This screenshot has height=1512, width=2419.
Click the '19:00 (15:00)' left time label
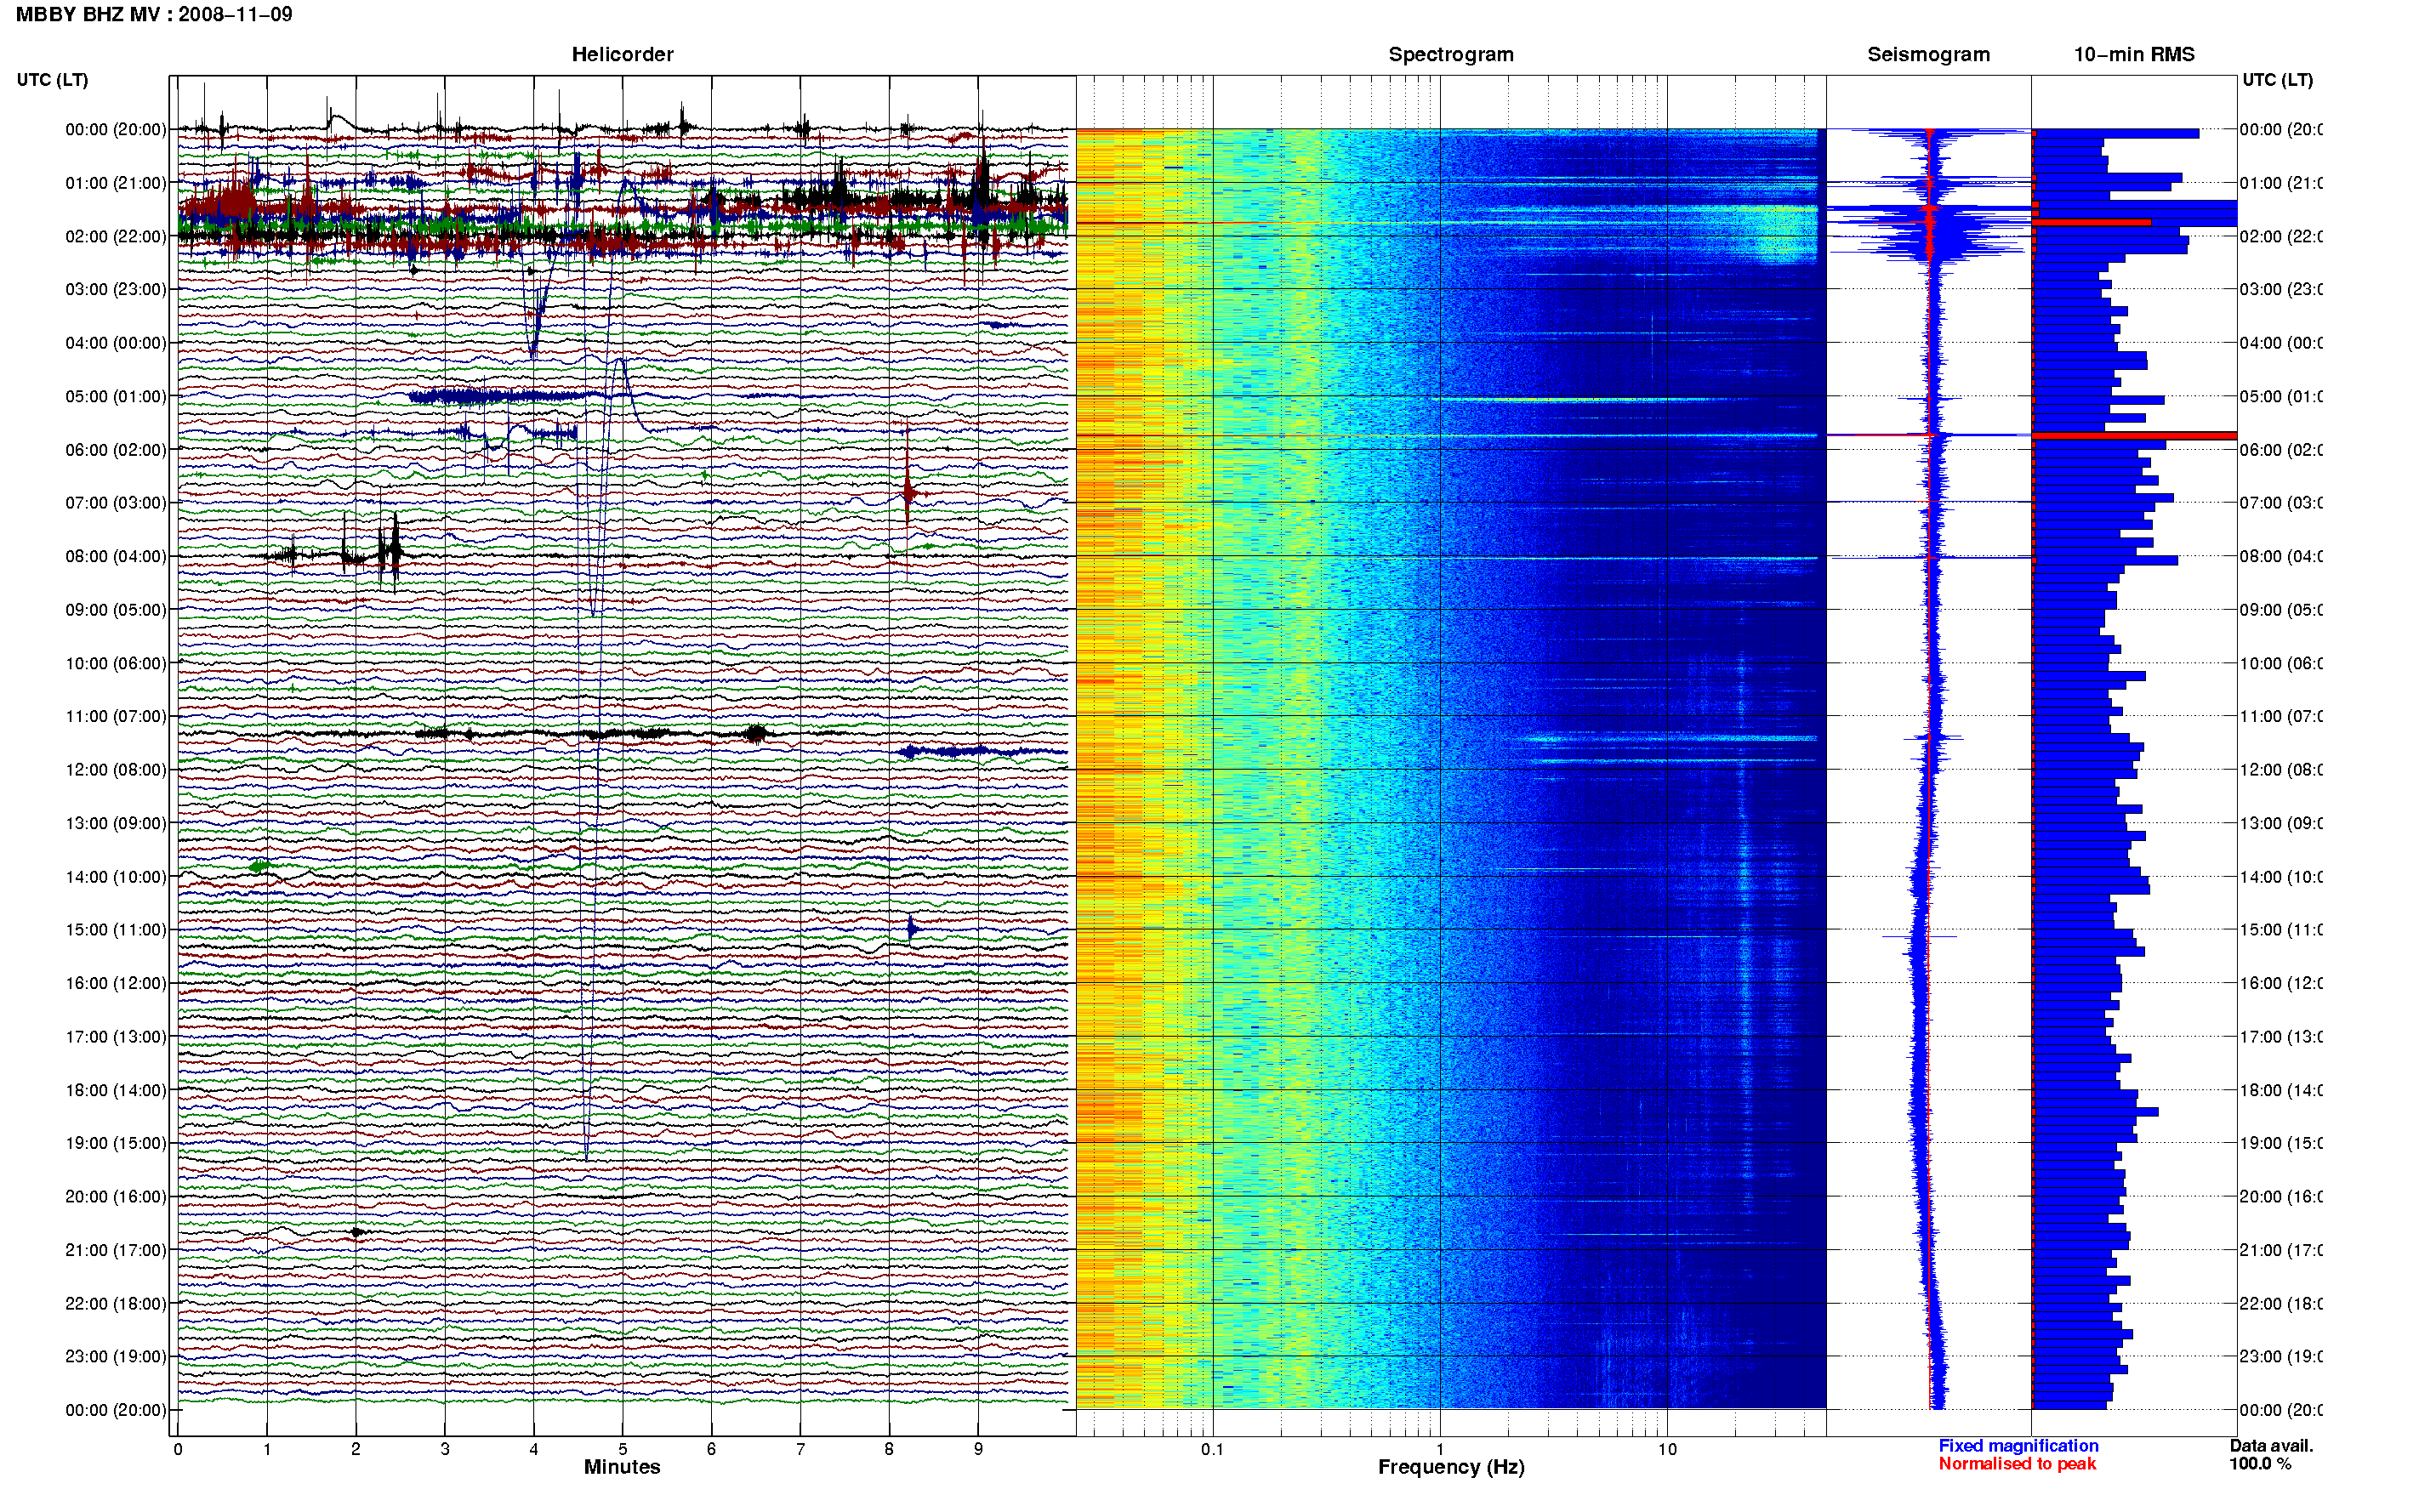pos(116,1144)
